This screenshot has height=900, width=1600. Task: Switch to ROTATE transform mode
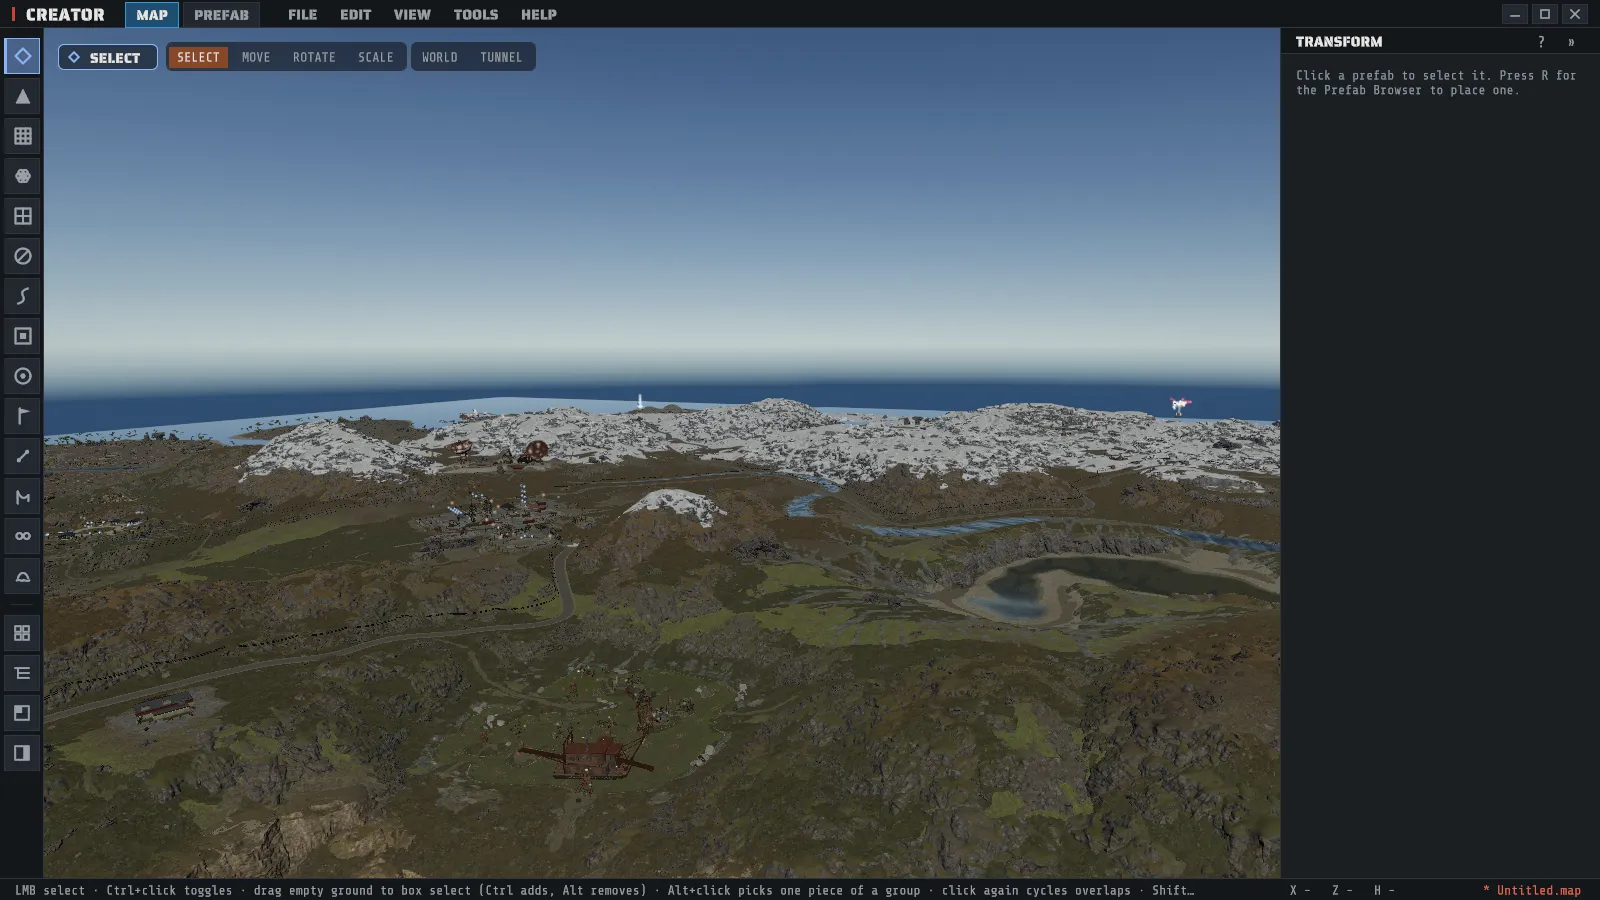click(314, 57)
